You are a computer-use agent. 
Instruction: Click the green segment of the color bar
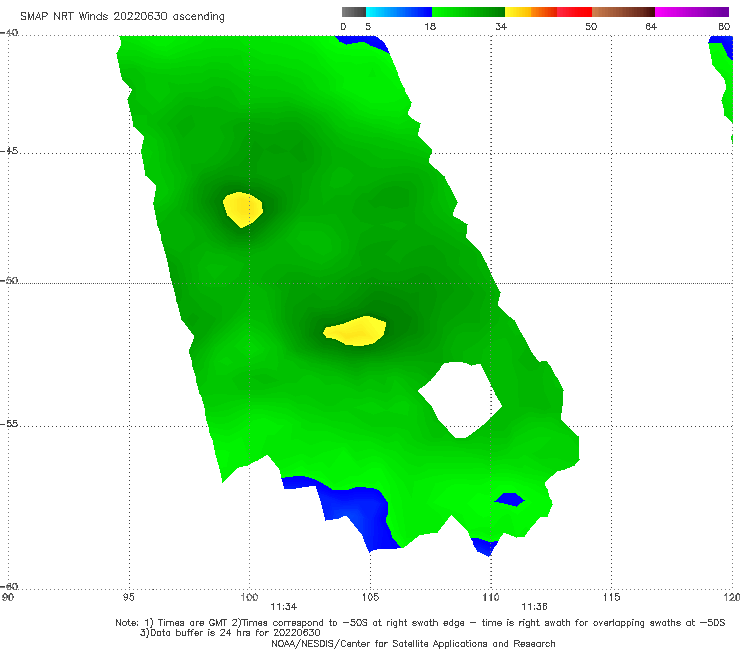click(x=468, y=12)
